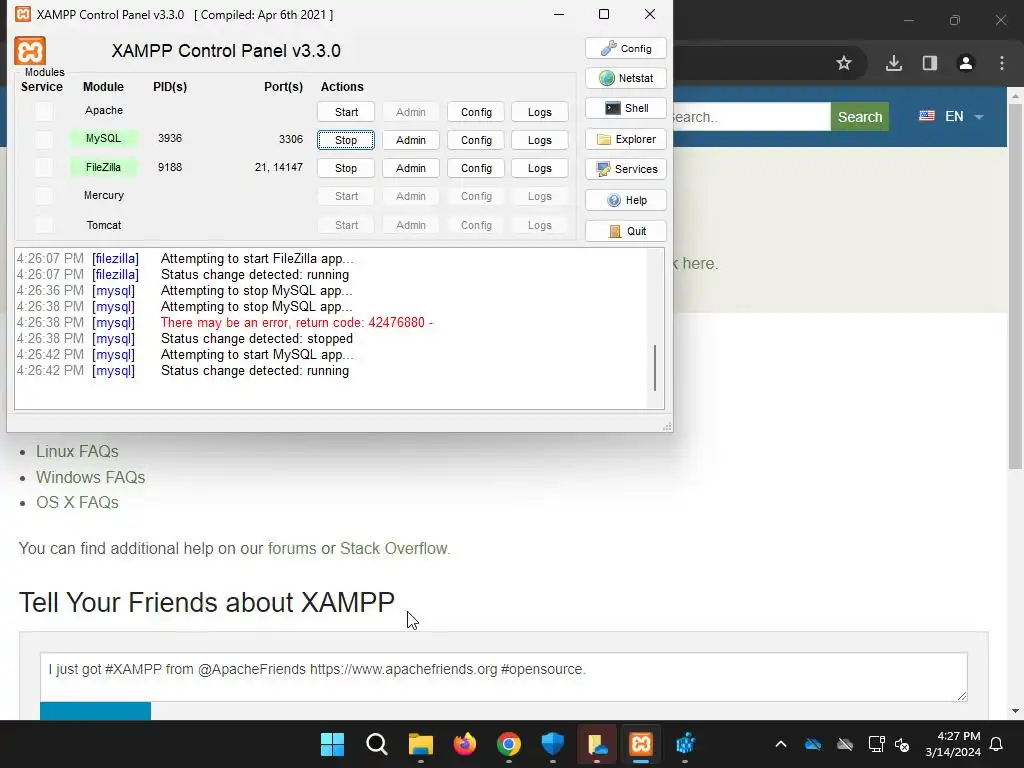Follow the forums link
This screenshot has width=1024, height=768.
point(292,548)
